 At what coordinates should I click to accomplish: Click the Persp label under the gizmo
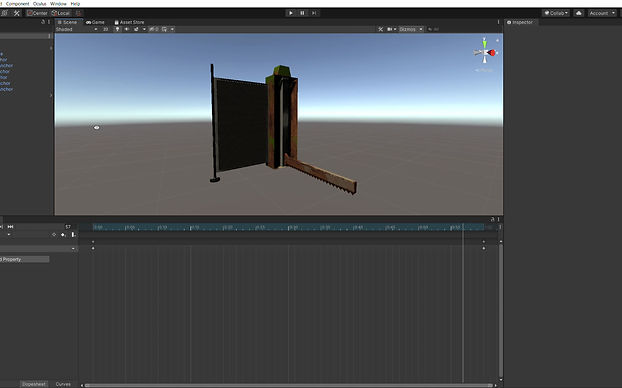pyautogui.click(x=484, y=70)
